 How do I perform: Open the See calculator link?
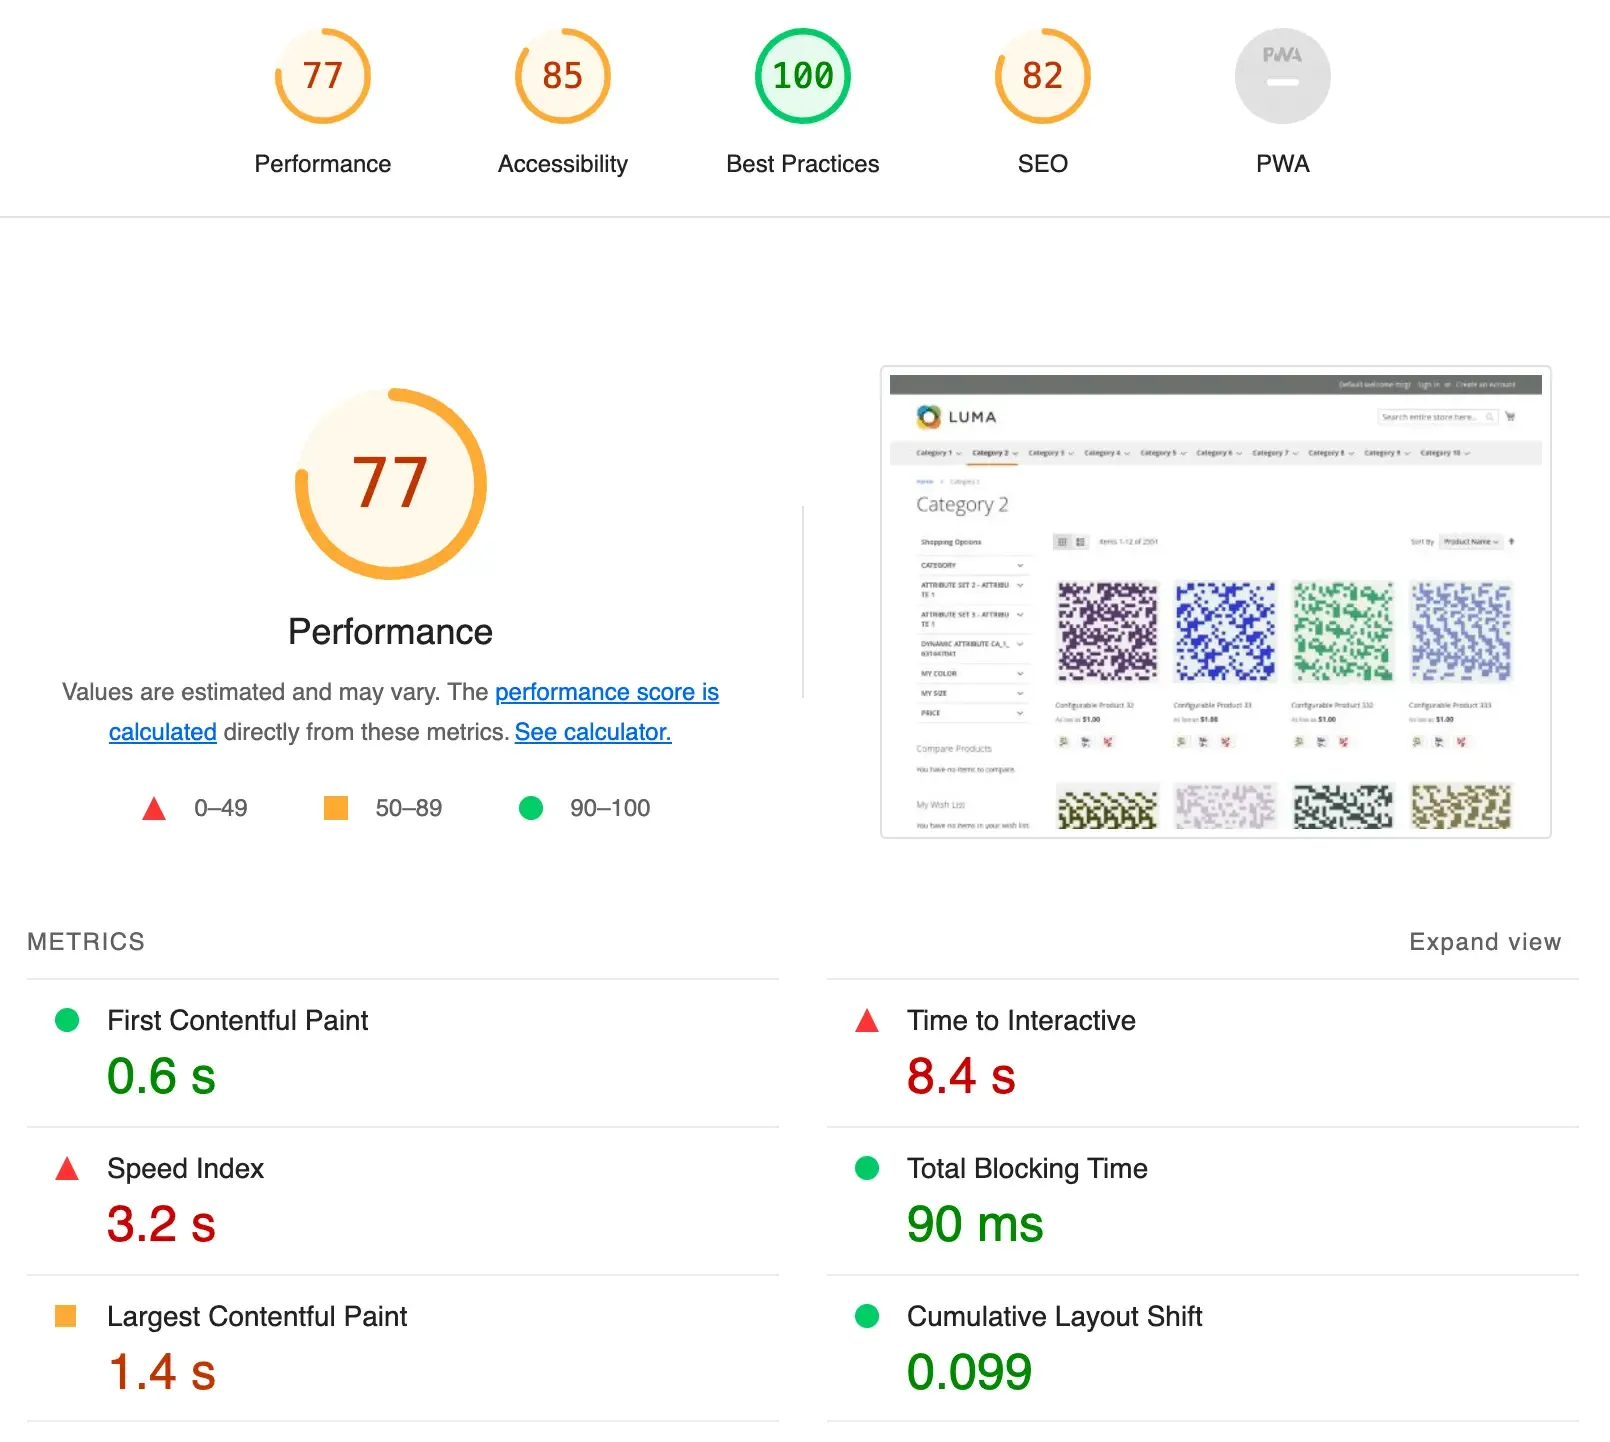pos(592,732)
